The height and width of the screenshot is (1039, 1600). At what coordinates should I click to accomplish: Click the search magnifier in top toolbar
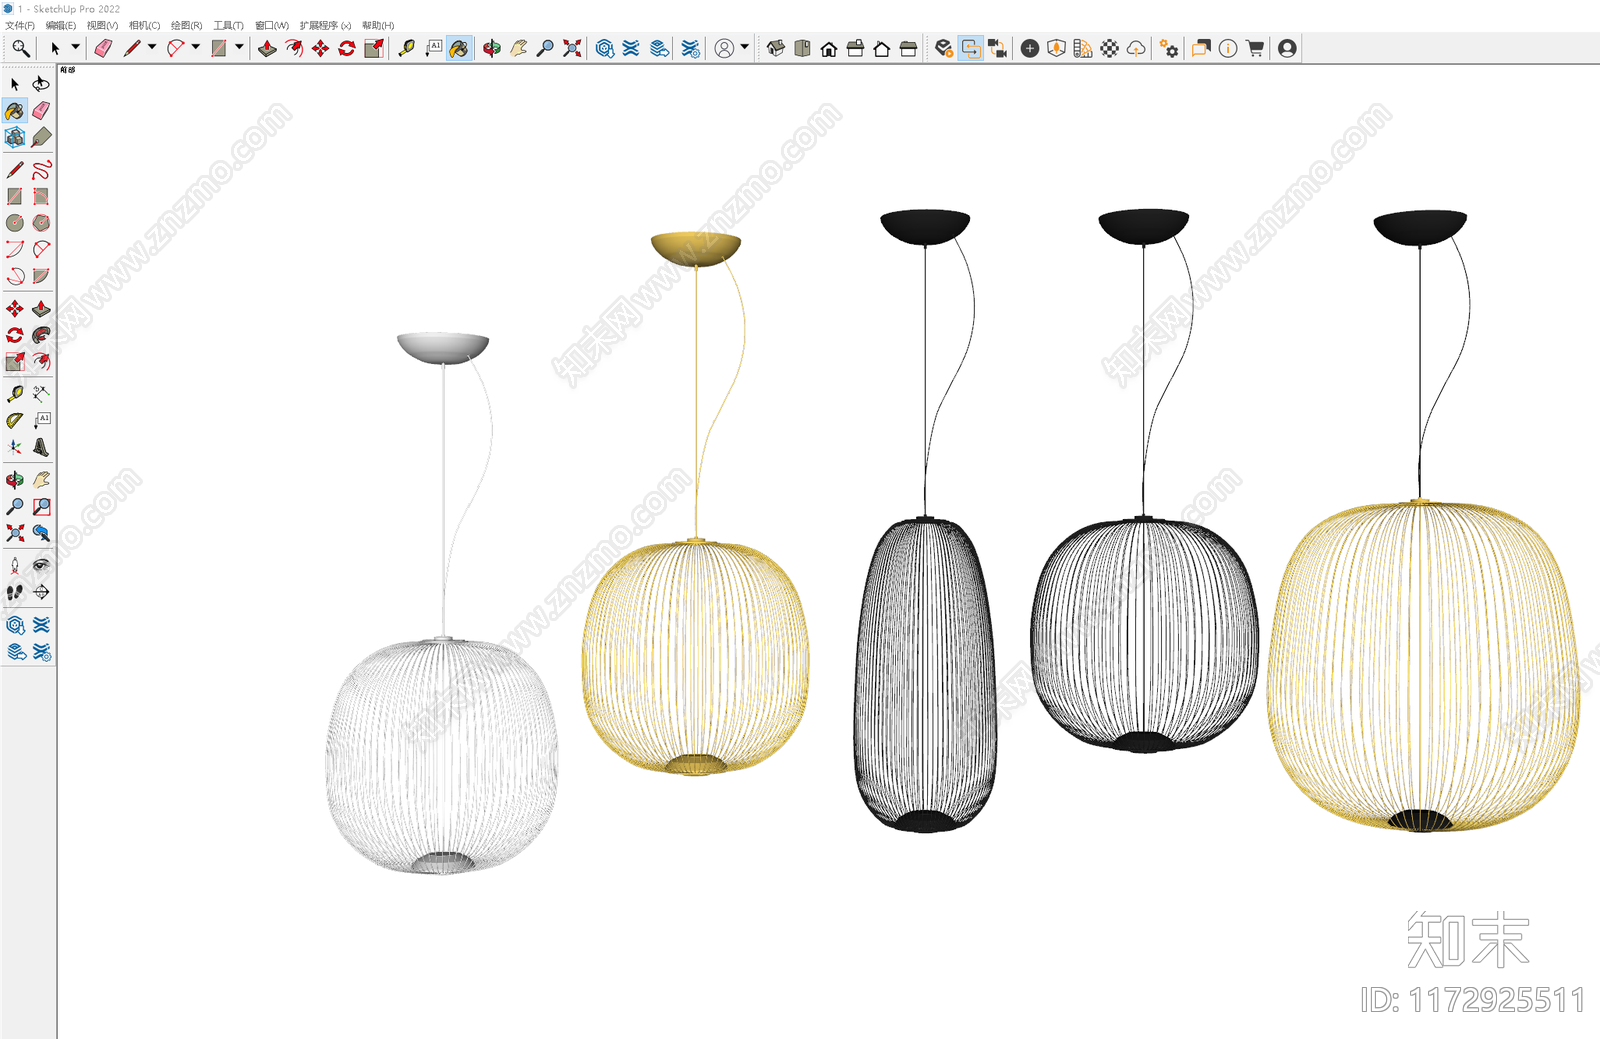pyautogui.click(x=20, y=48)
